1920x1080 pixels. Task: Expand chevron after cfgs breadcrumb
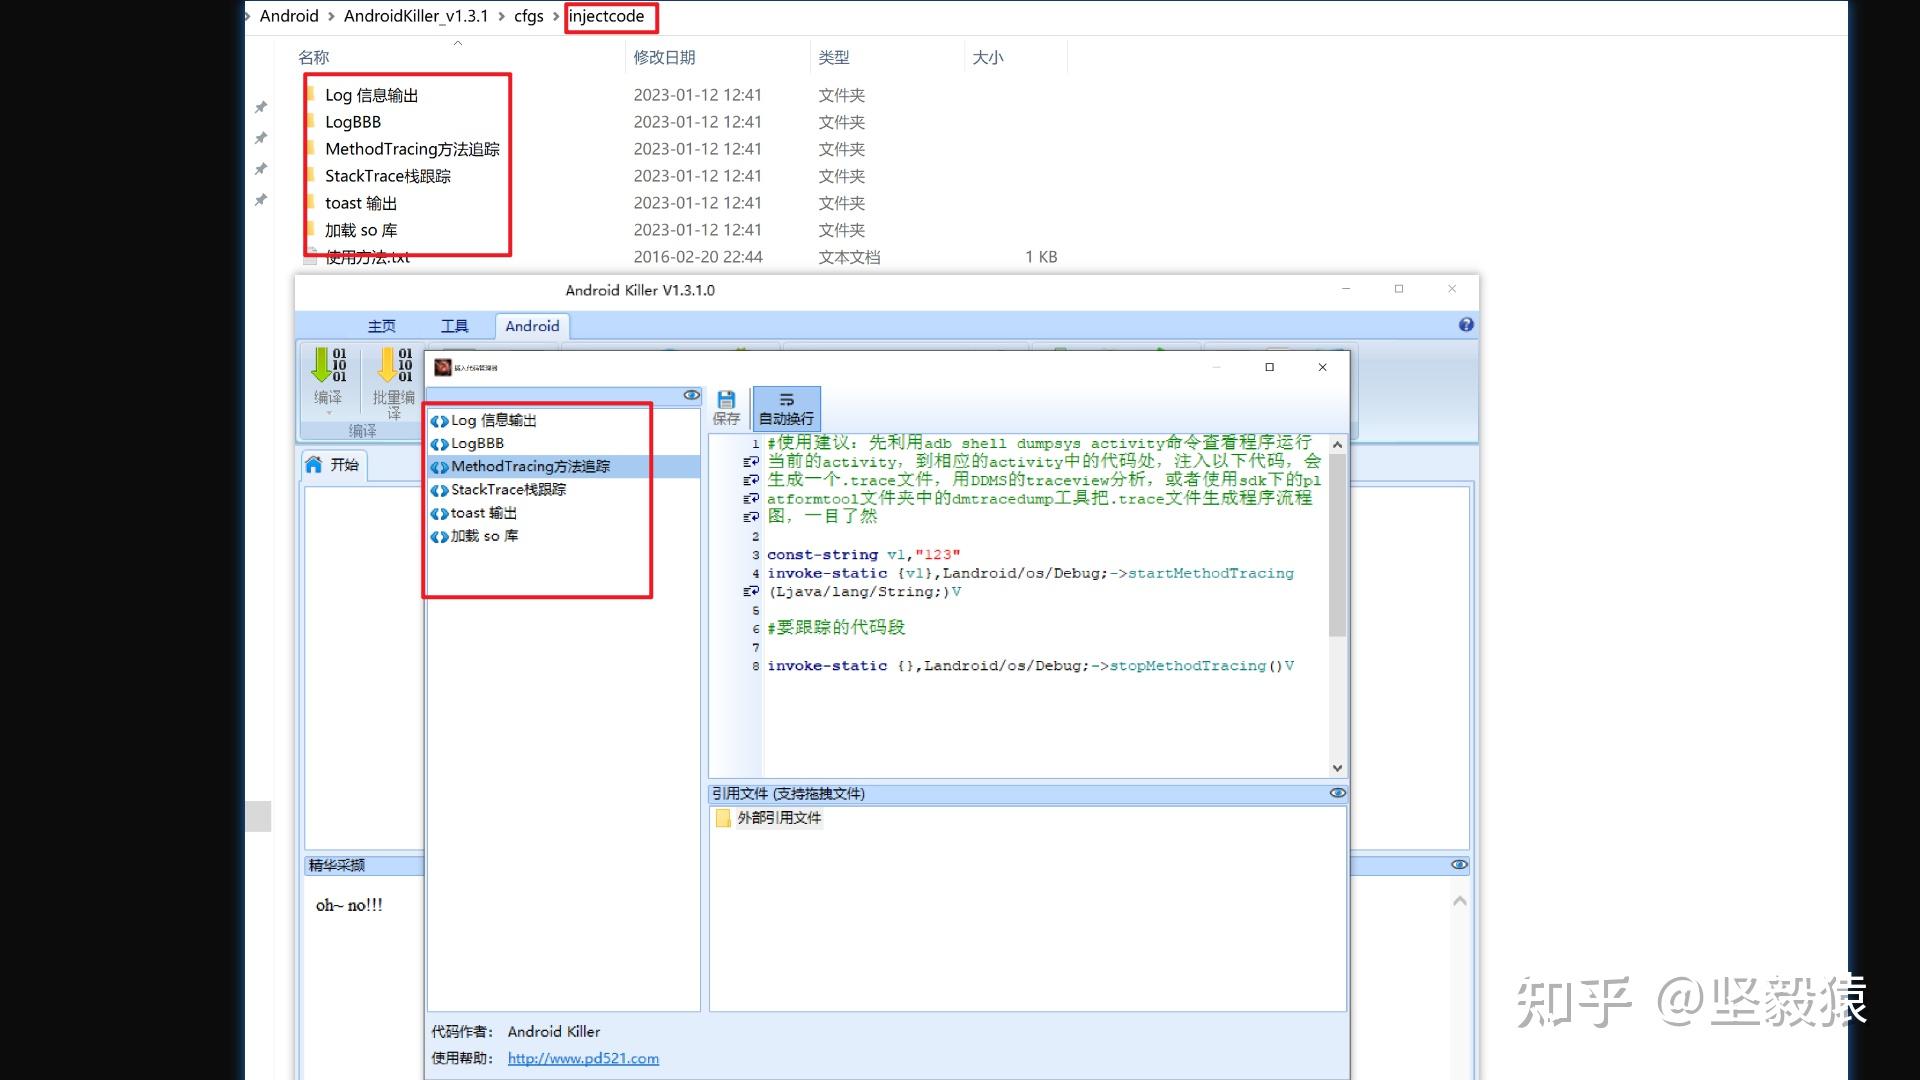tap(556, 16)
